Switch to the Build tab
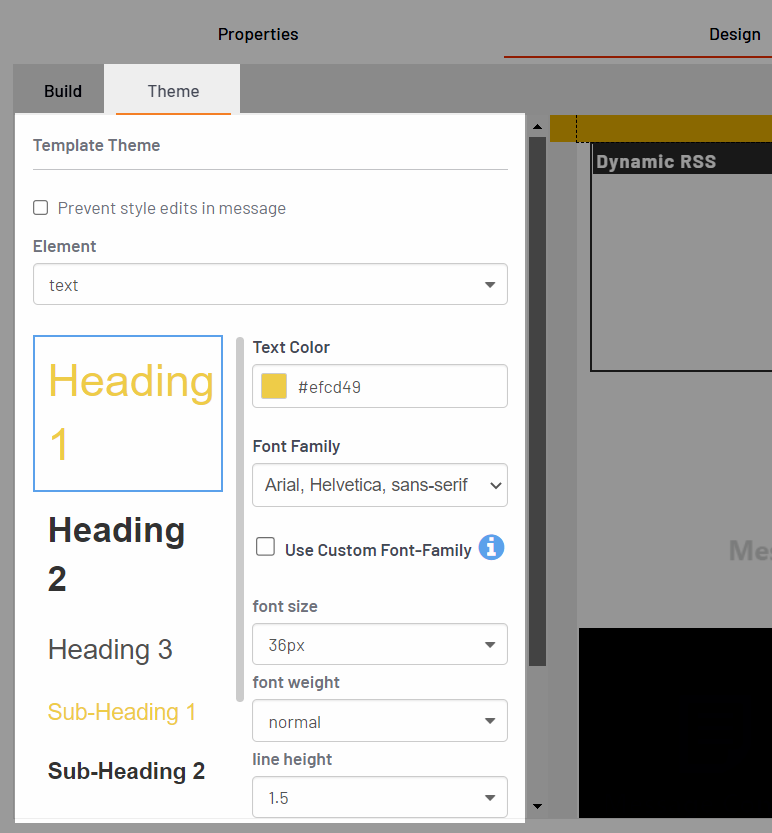This screenshot has height=833, width=772. [63, 91]
